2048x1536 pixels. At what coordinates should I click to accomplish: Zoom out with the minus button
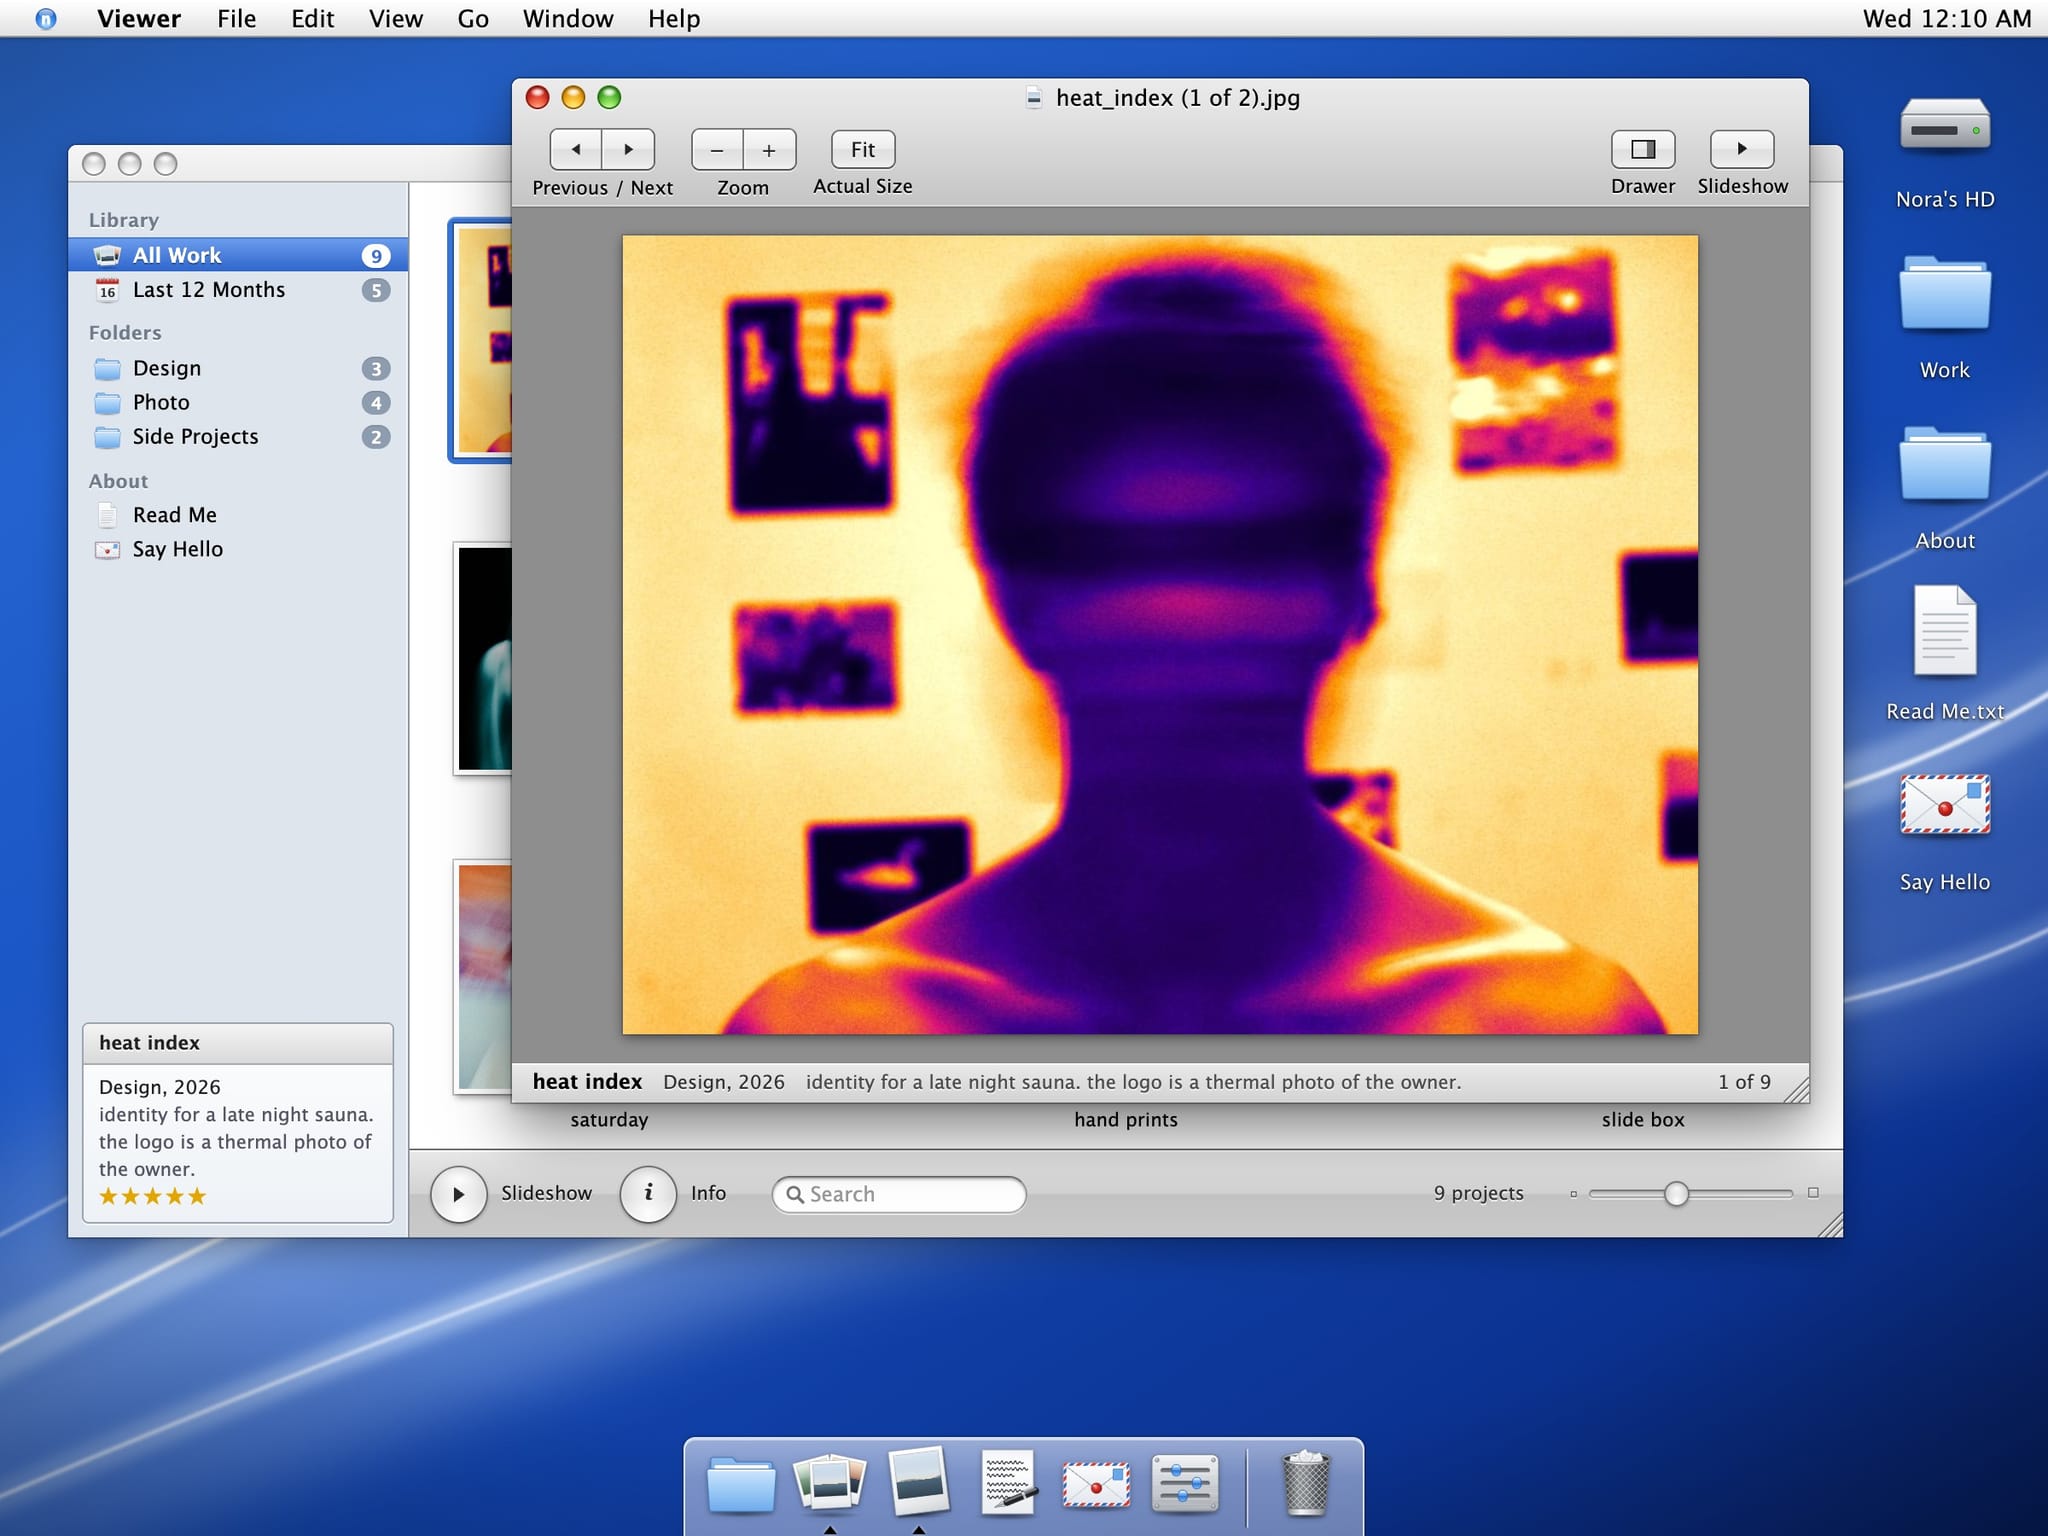click(717, 150)
